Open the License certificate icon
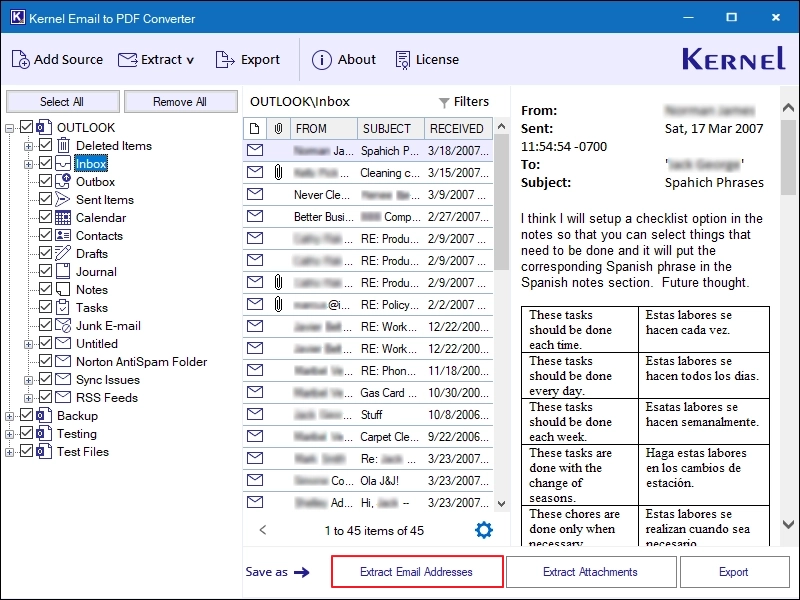 [403, 60]
